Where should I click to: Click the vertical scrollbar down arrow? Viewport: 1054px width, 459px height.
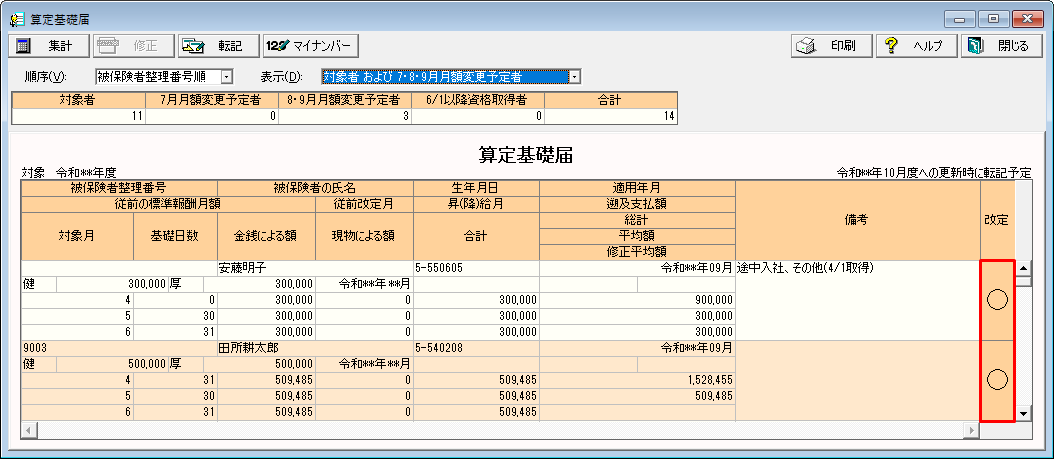click(x=1023, y=413)
